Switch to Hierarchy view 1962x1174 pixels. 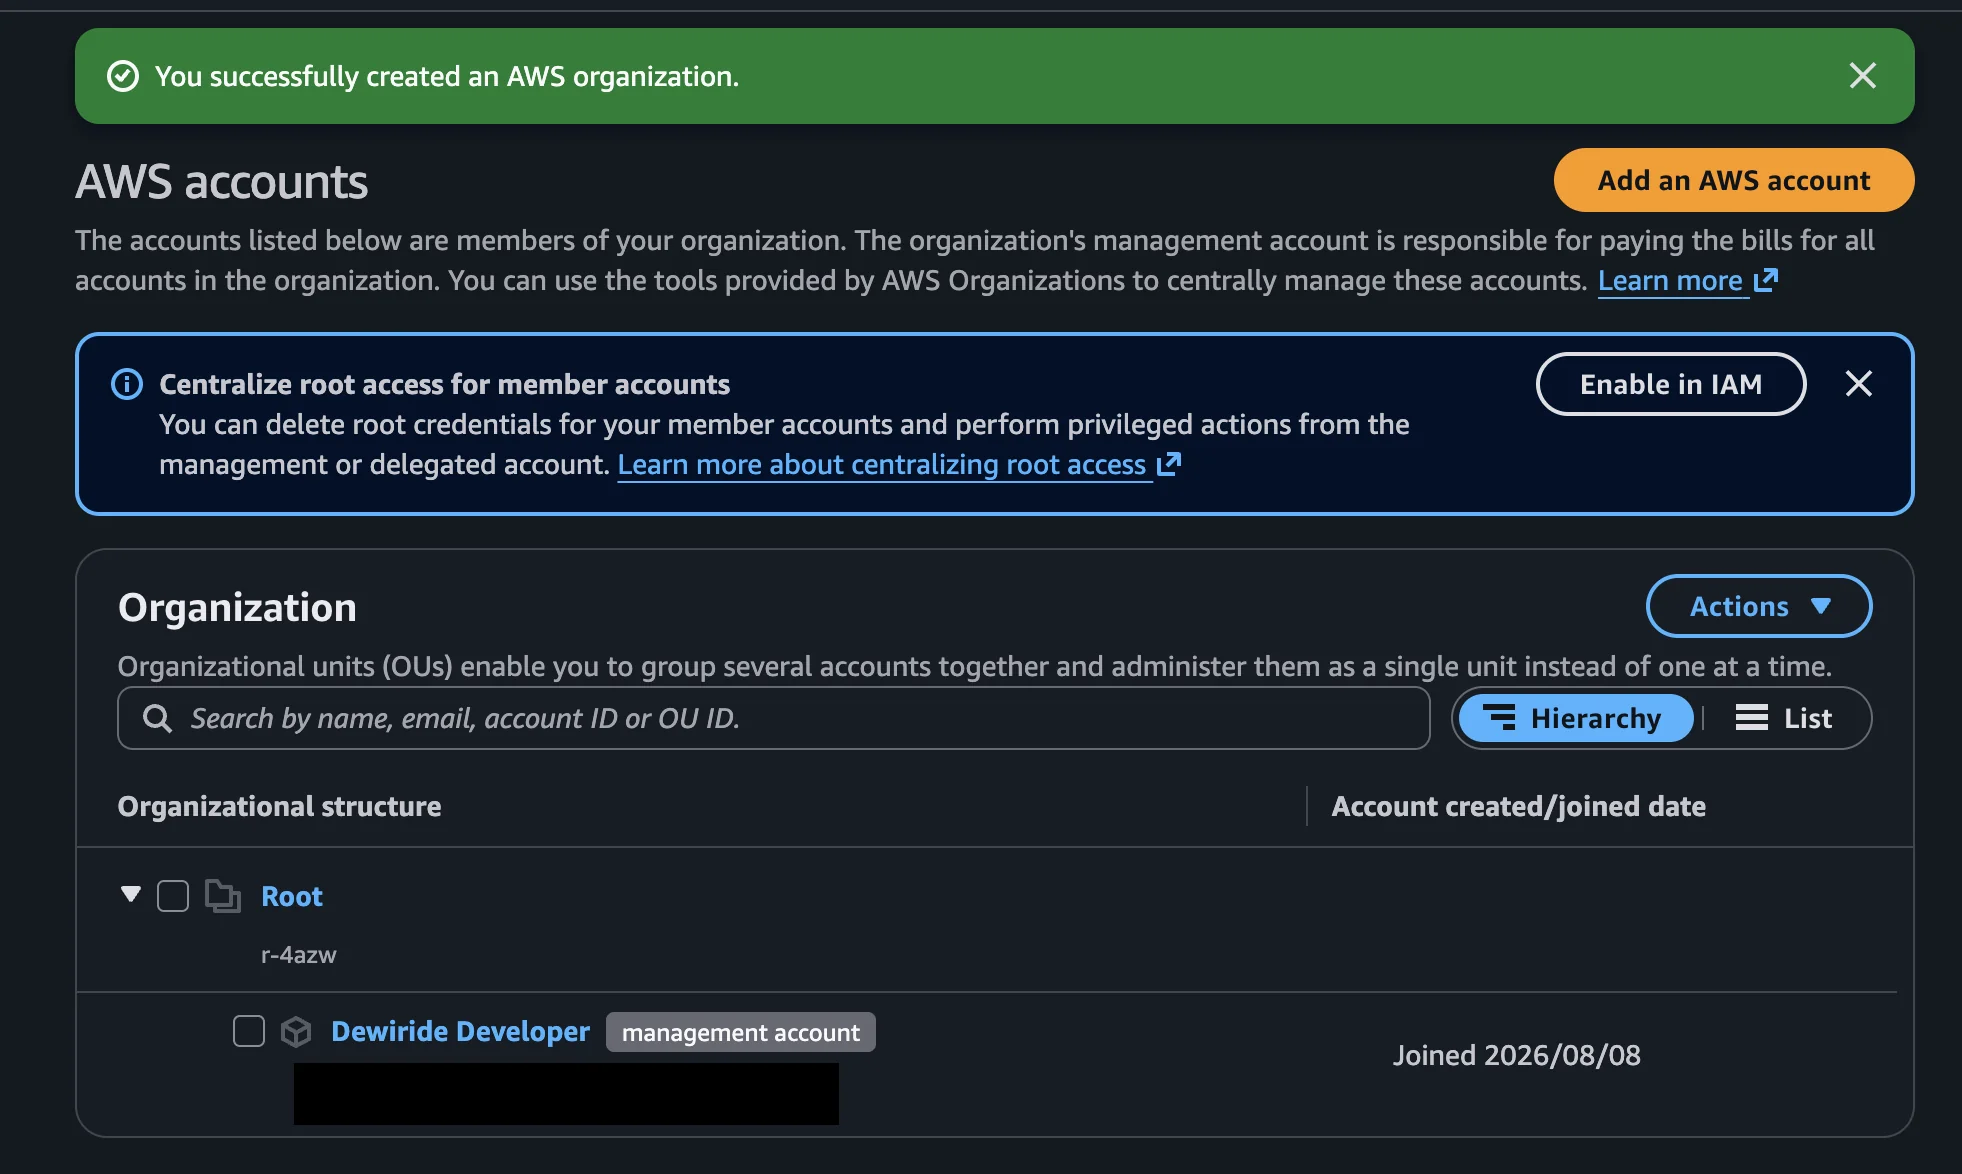tap(1575, 718)
